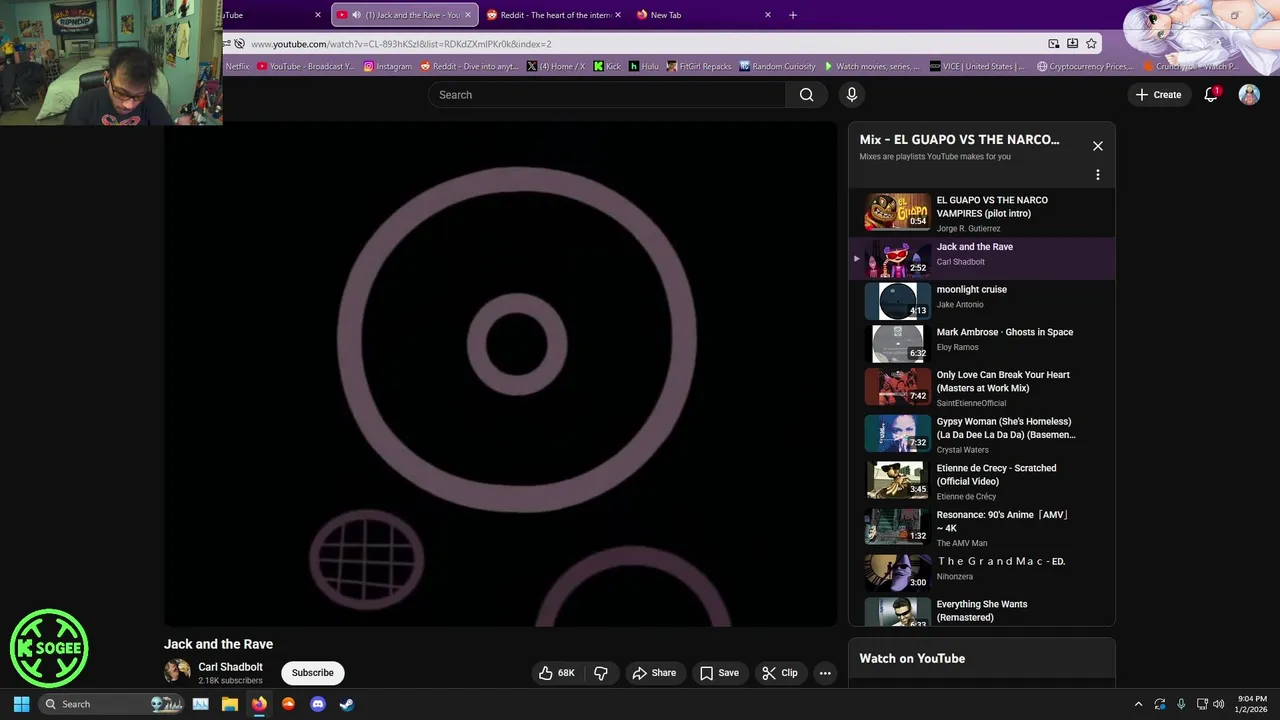Select the Jack and the Rave tab
This screenshot has width=1280, height=720.
(x=404, y=15)
